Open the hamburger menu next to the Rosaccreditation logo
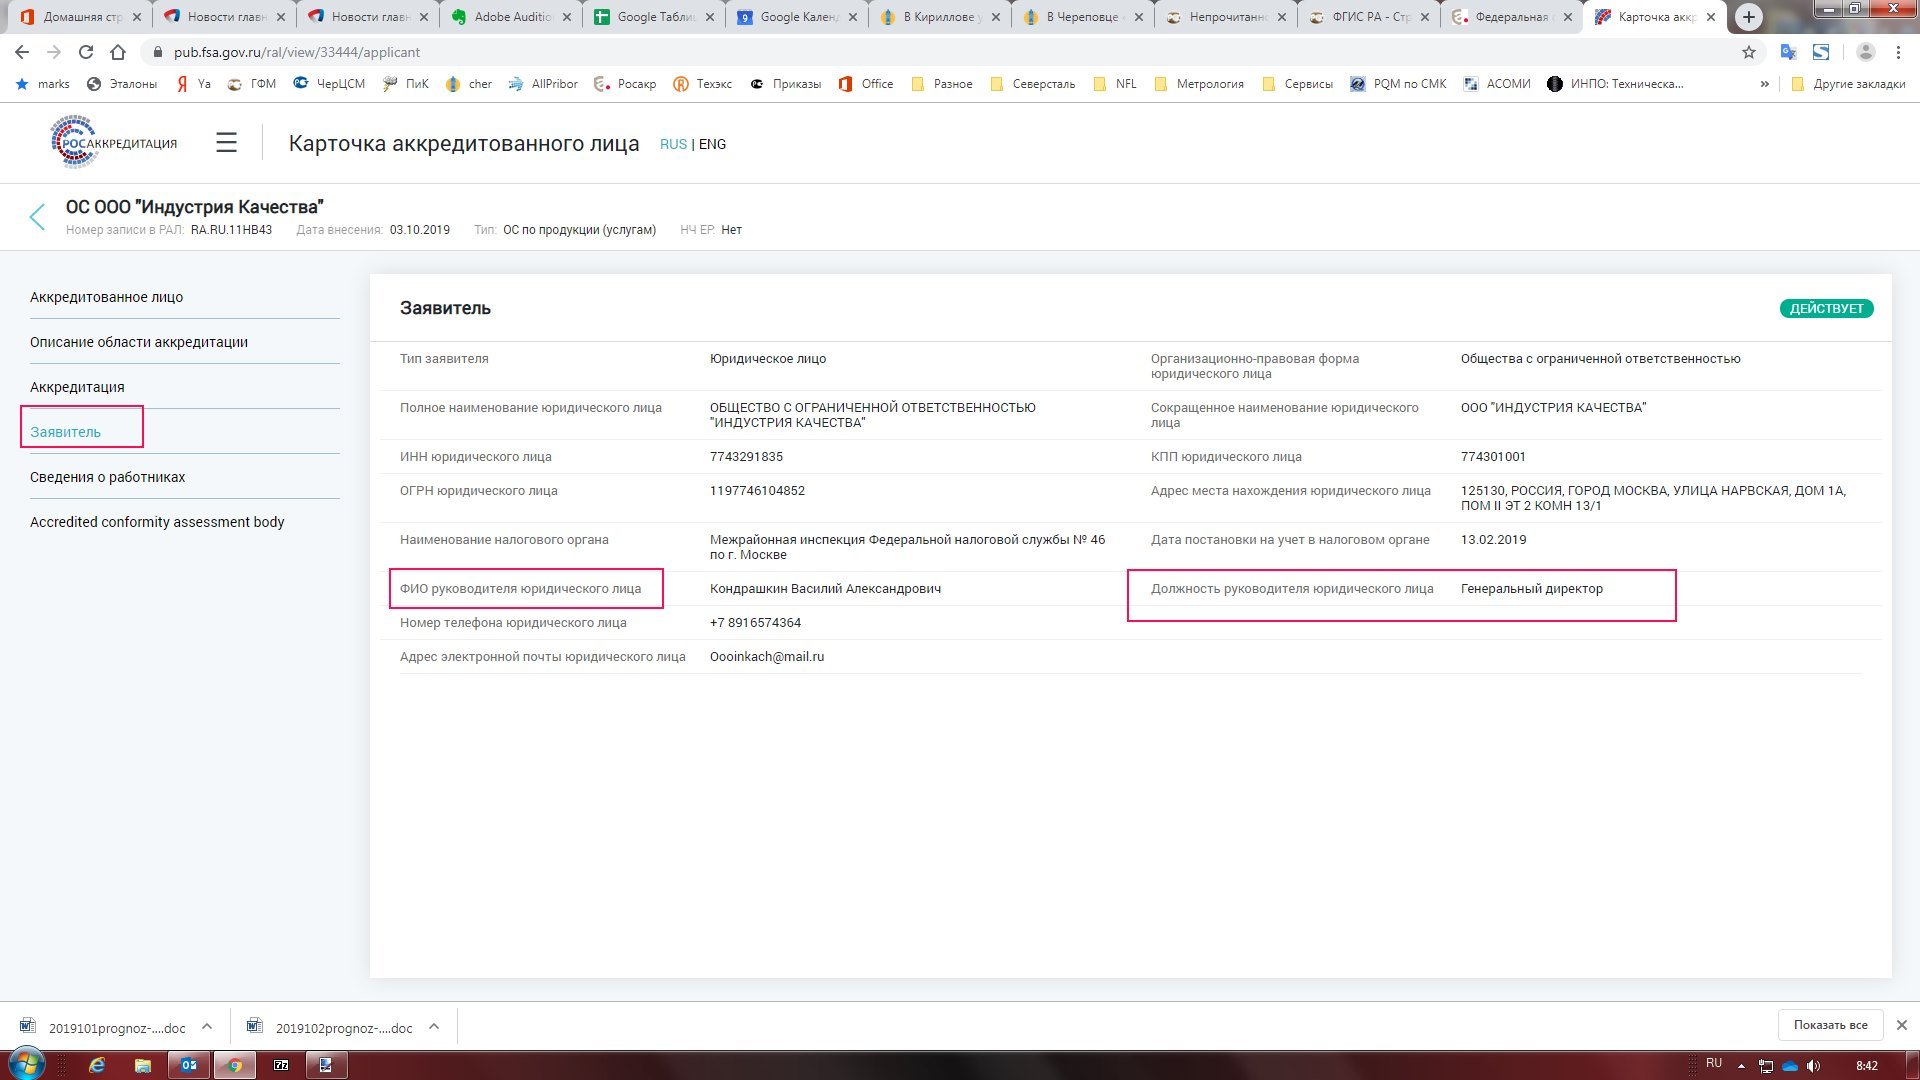 [x=226, y=143]
